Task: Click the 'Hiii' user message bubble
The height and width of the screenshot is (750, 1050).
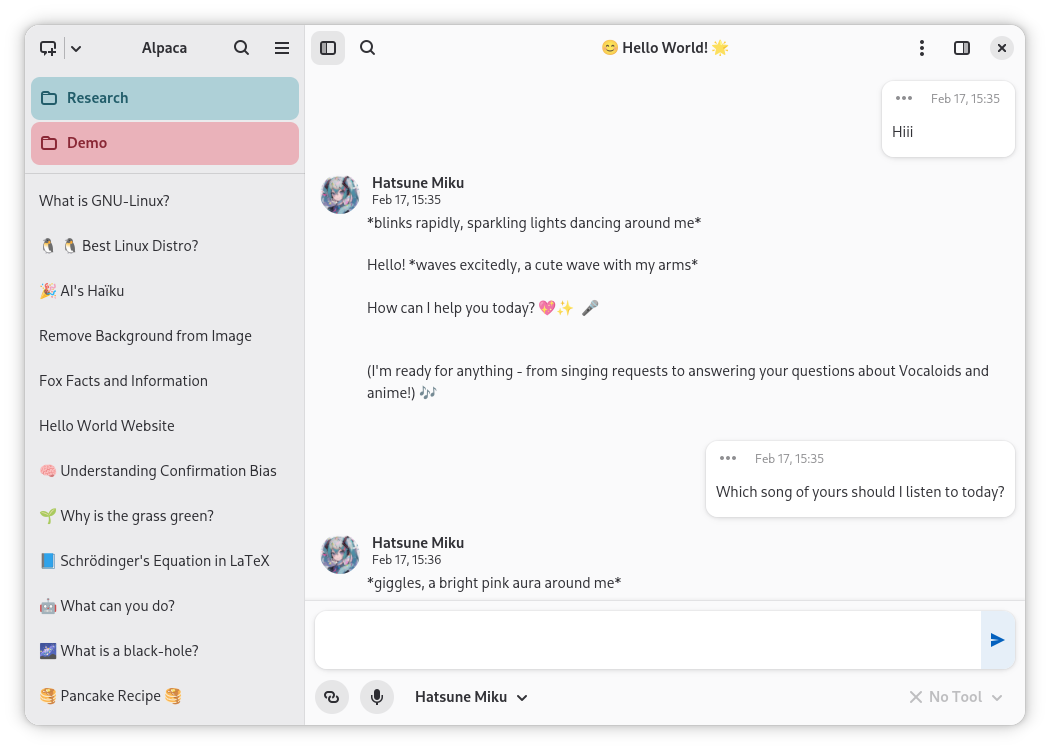Action: click(948, 119)
